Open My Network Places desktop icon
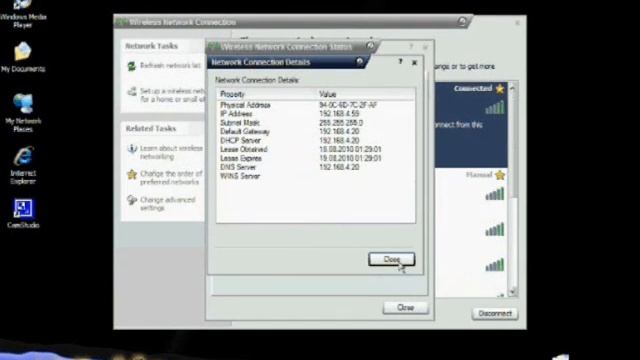The image size is (640, 360). coord(22,113)
